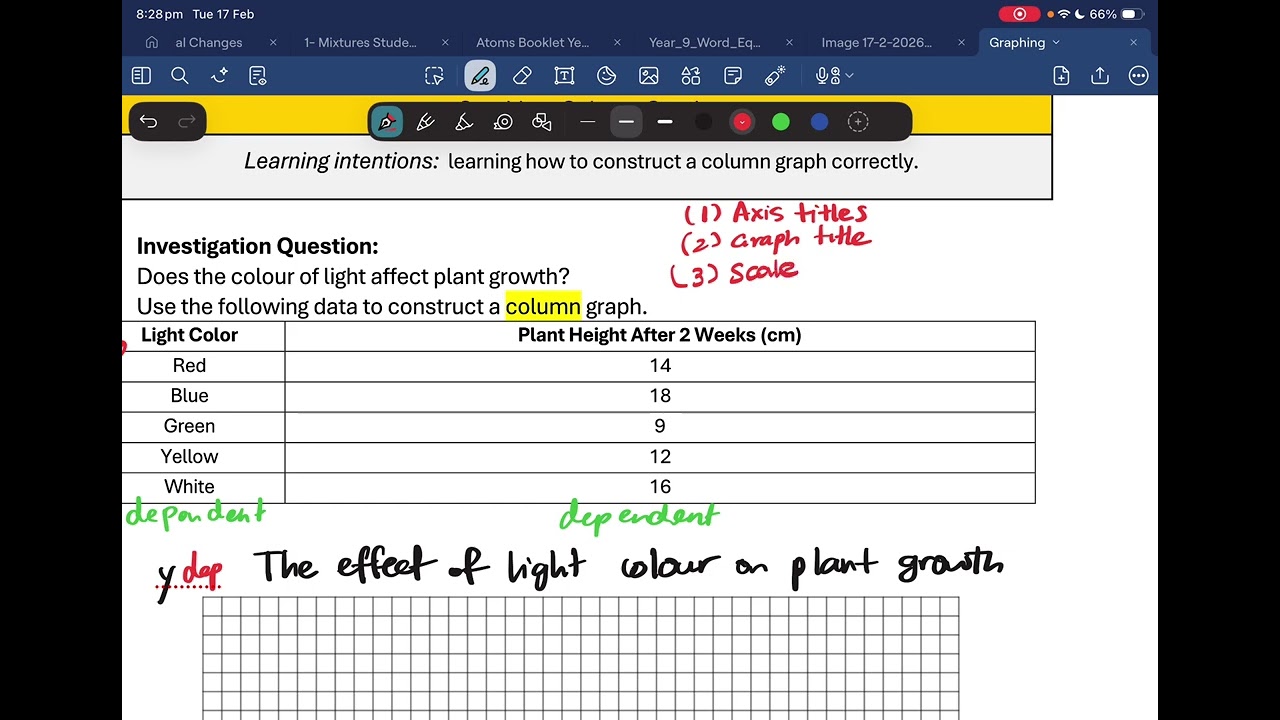Viewport: 1280px width, 720px height.
Task: Tap the blank graph grid area
Action: pyautogui.click(x=580, y=658)
